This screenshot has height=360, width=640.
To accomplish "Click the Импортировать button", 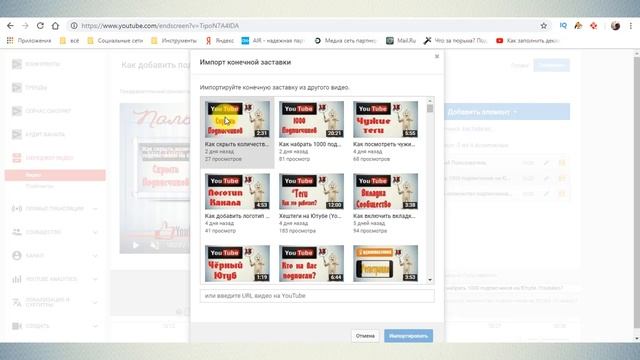I will (x=408, y=336).
